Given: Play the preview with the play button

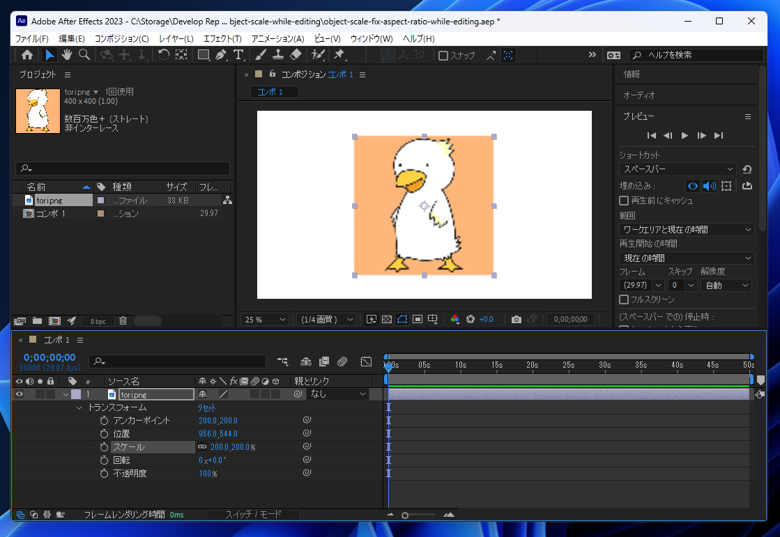Looking at the screenshot, I should coord(684,135).
